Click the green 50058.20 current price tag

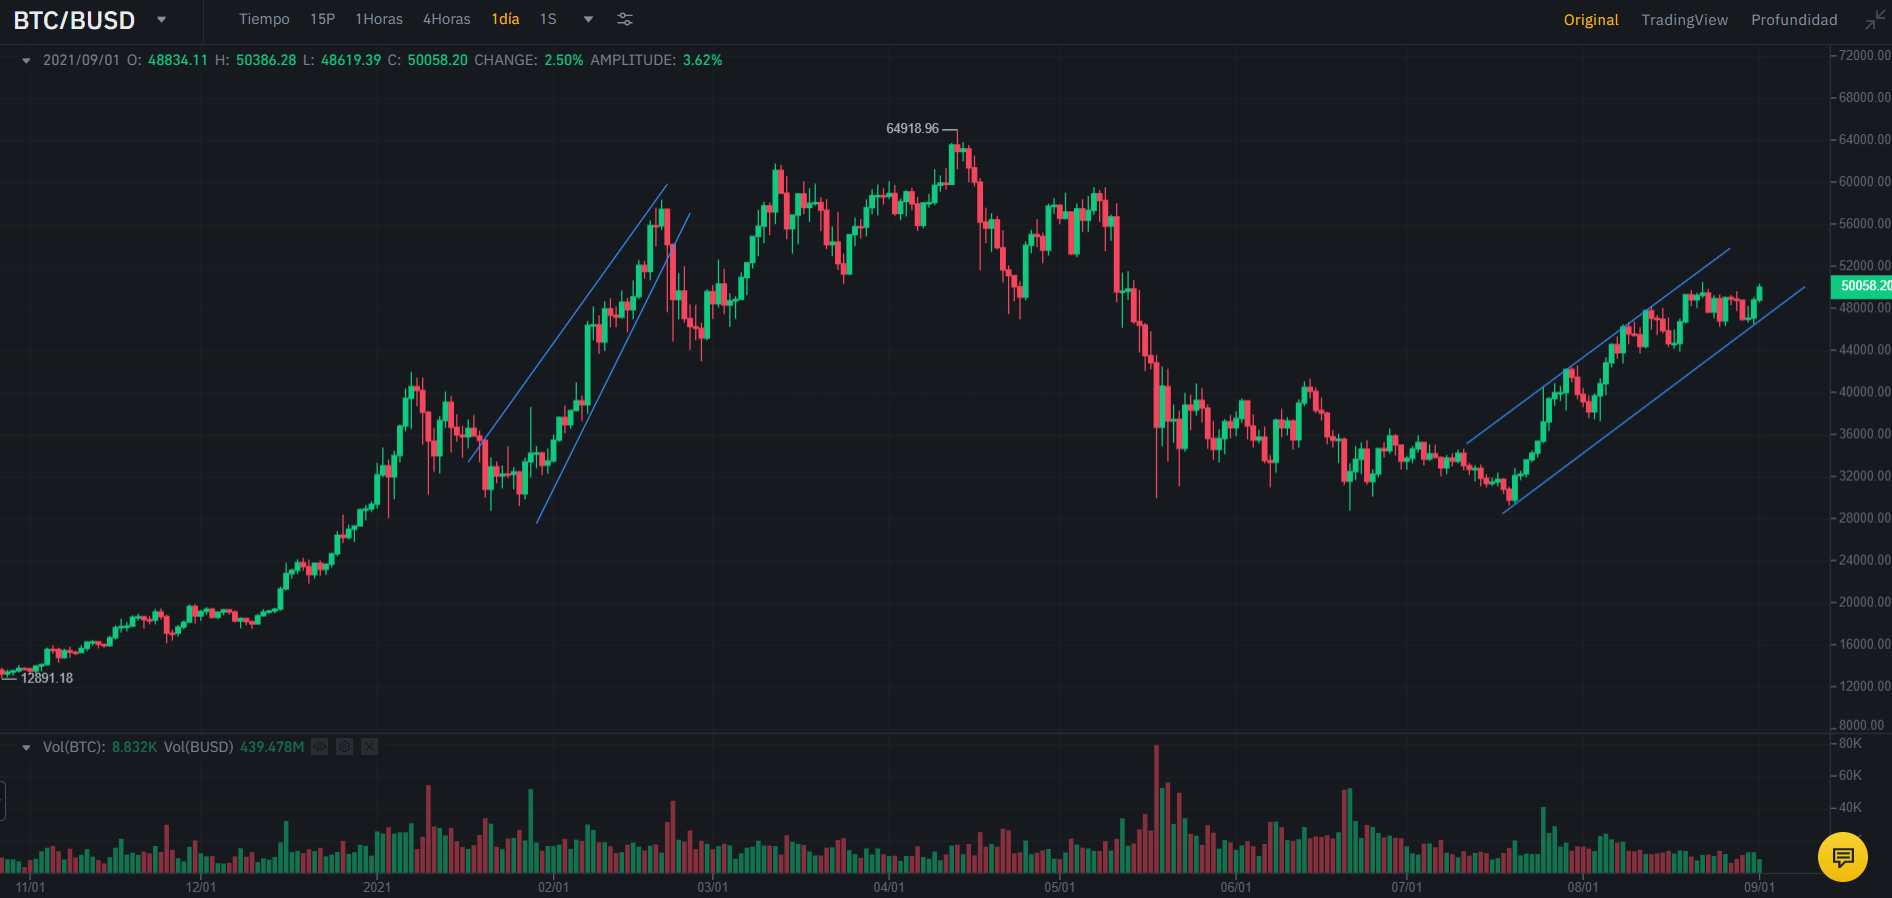pos(1862,286)
